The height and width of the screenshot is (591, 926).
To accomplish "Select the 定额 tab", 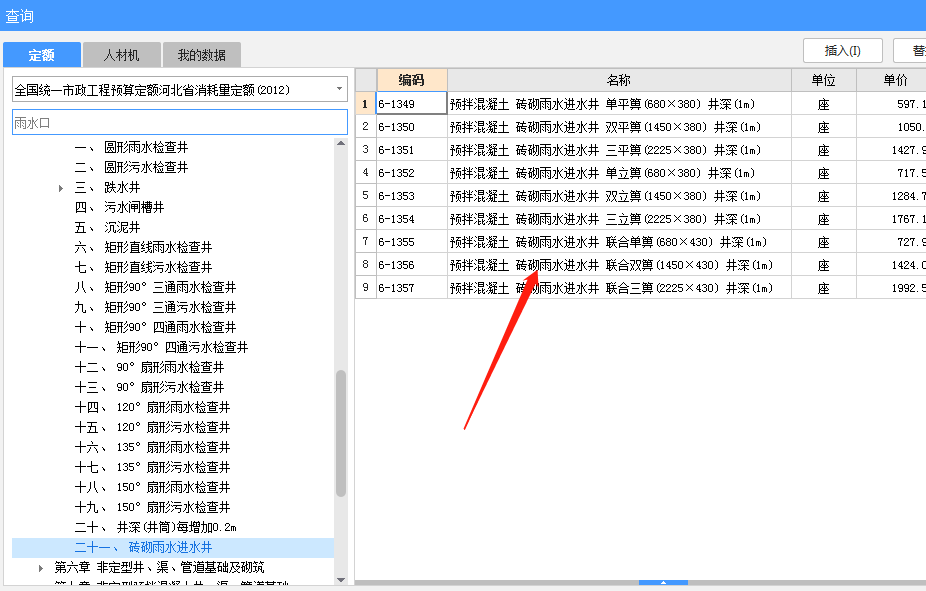I will pyautogui.click(x=41, y=55).
